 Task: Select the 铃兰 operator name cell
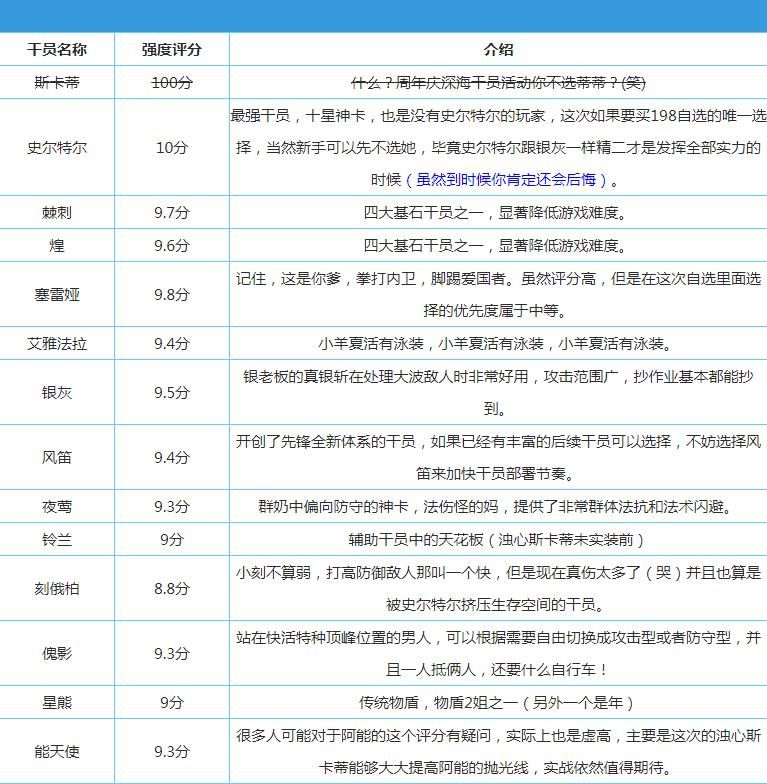[x=57, y=539]
